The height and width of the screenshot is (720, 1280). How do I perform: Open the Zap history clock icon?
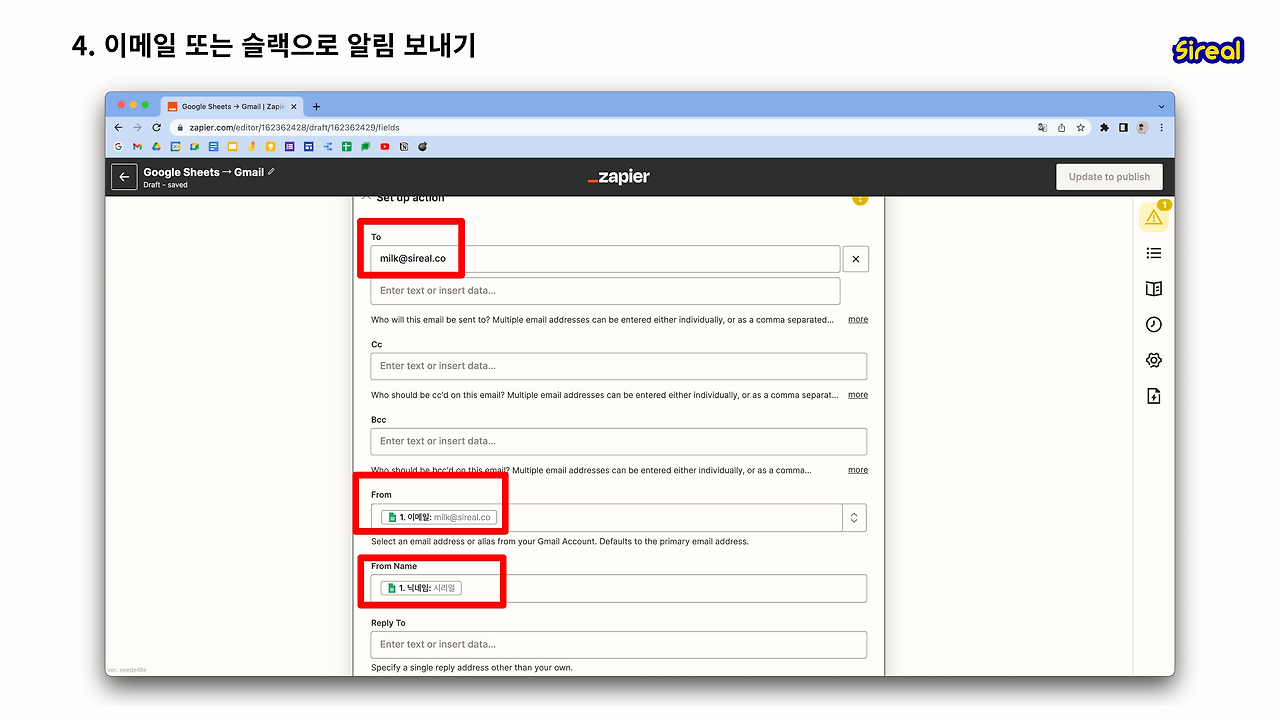(x=1154, y=325)
